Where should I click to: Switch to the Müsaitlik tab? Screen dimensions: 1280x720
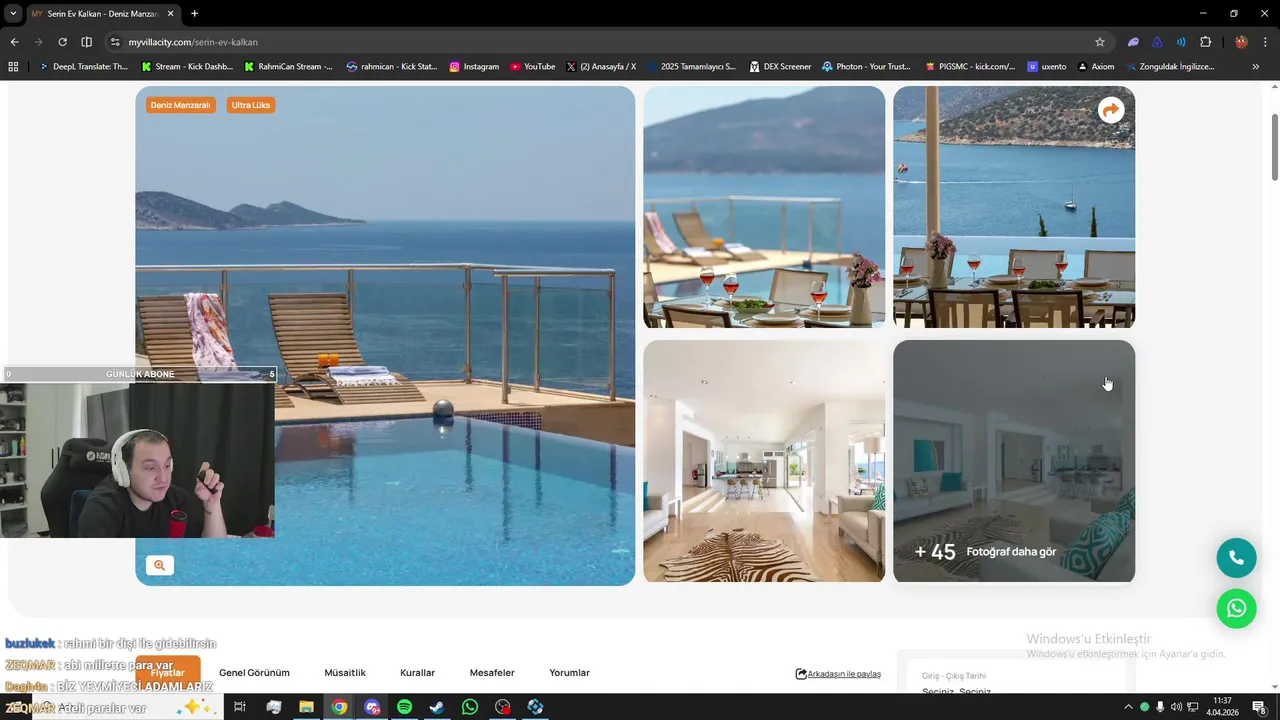[345, 673]
